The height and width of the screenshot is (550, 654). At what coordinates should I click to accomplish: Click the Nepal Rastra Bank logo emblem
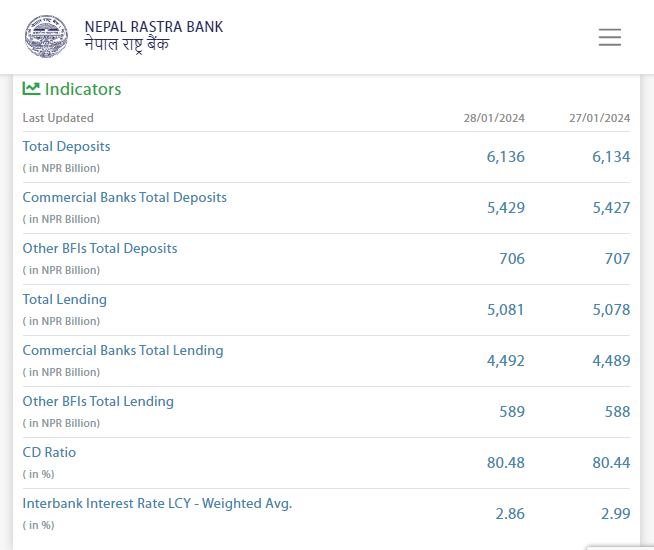pos(48,36)
